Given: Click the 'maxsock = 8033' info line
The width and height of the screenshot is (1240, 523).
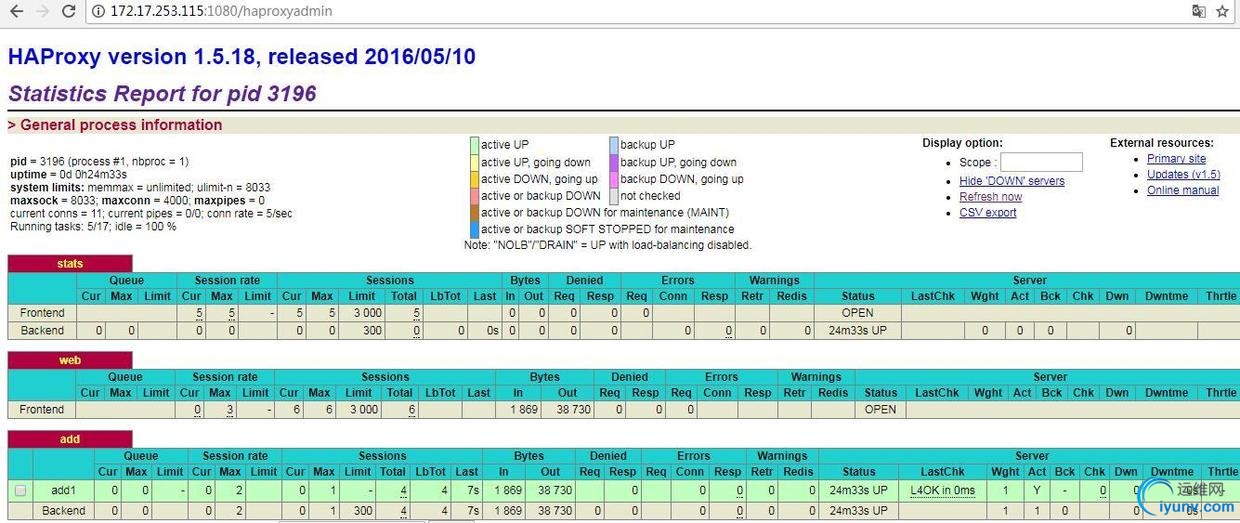Looking at the screenshot, I should coord(137,200).
